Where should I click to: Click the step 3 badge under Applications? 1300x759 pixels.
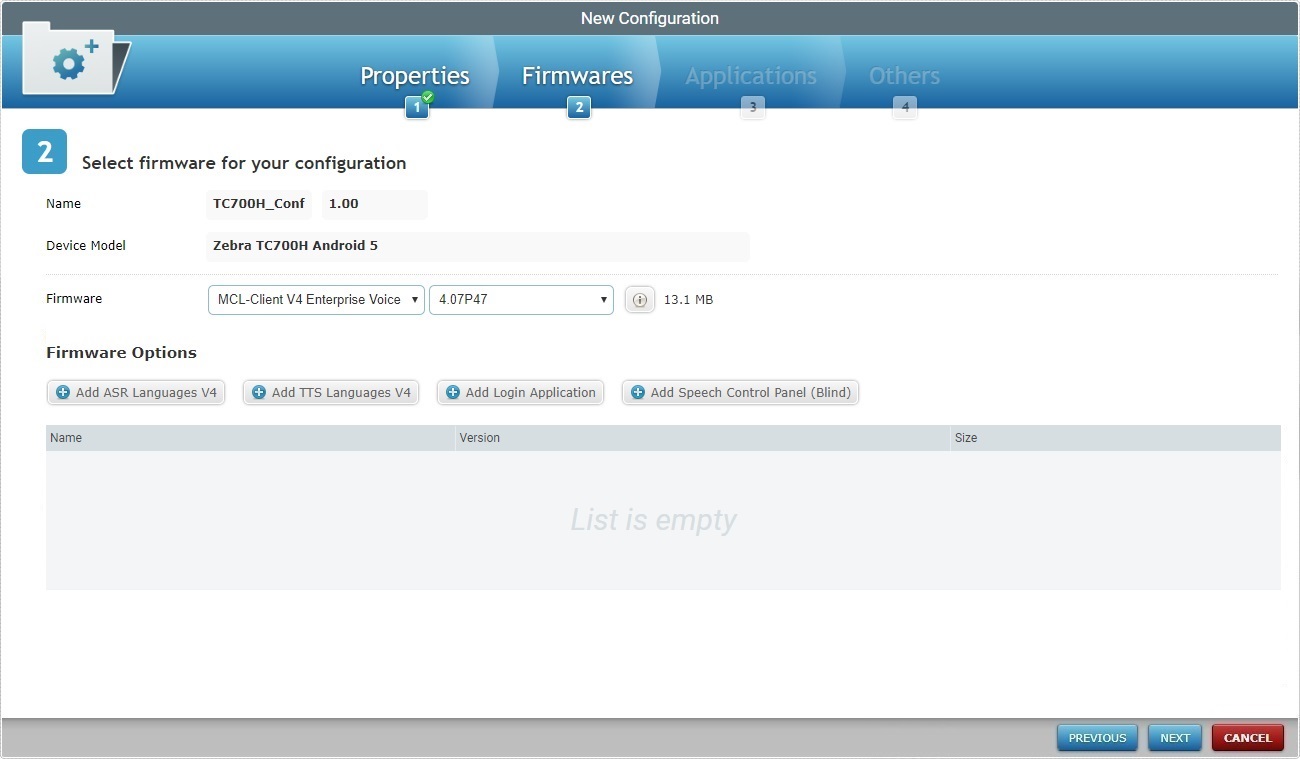click(752, 107)
